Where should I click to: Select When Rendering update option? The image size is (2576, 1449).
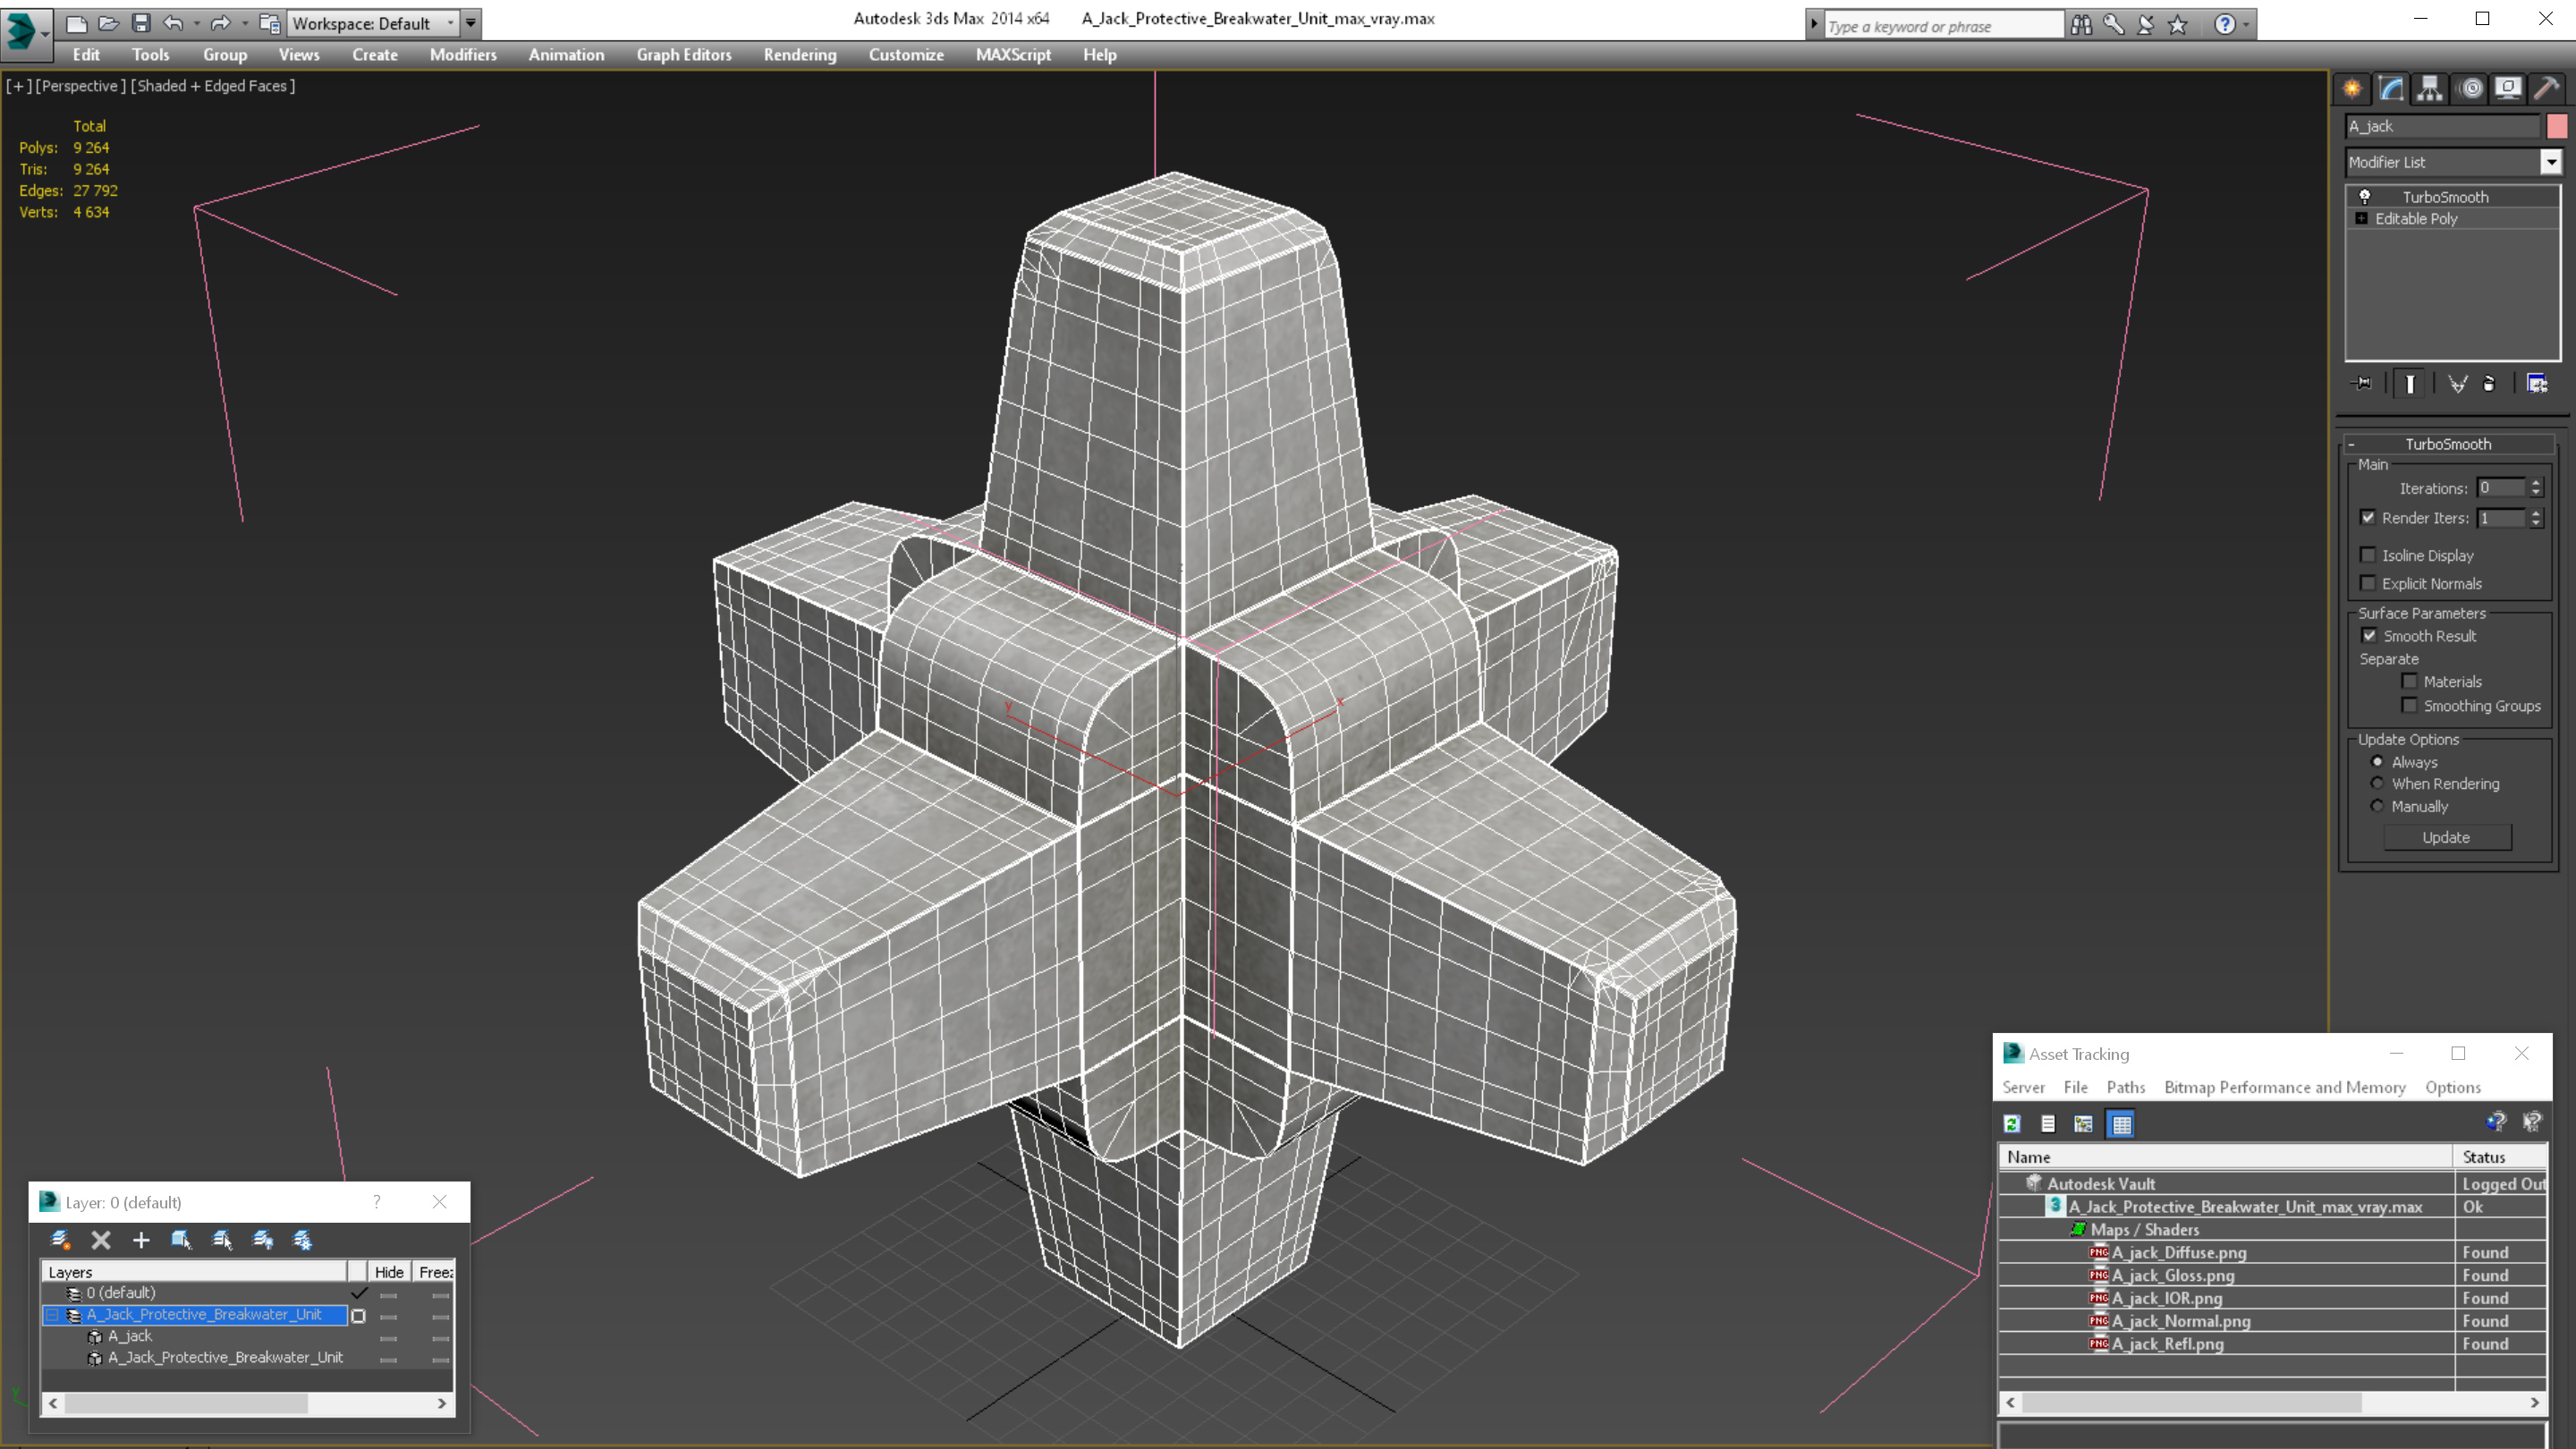click(2378, 784)
